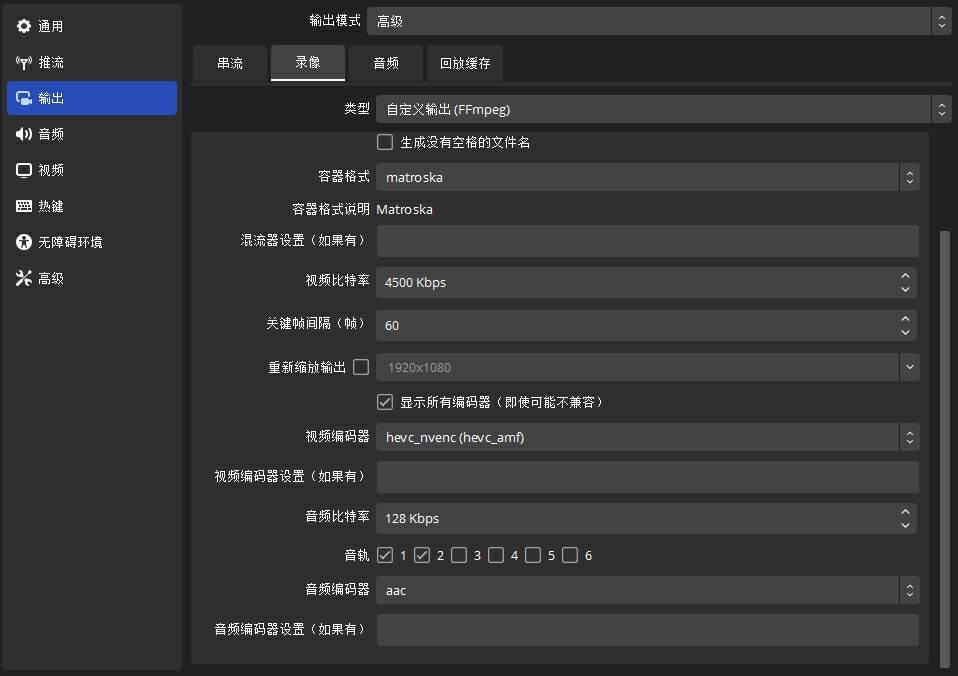Image resolution: width=958 pixels, height=676 pixels.
Task: Open the 视频编码器 hevc_nvenc dropdown
Action: 648,438
